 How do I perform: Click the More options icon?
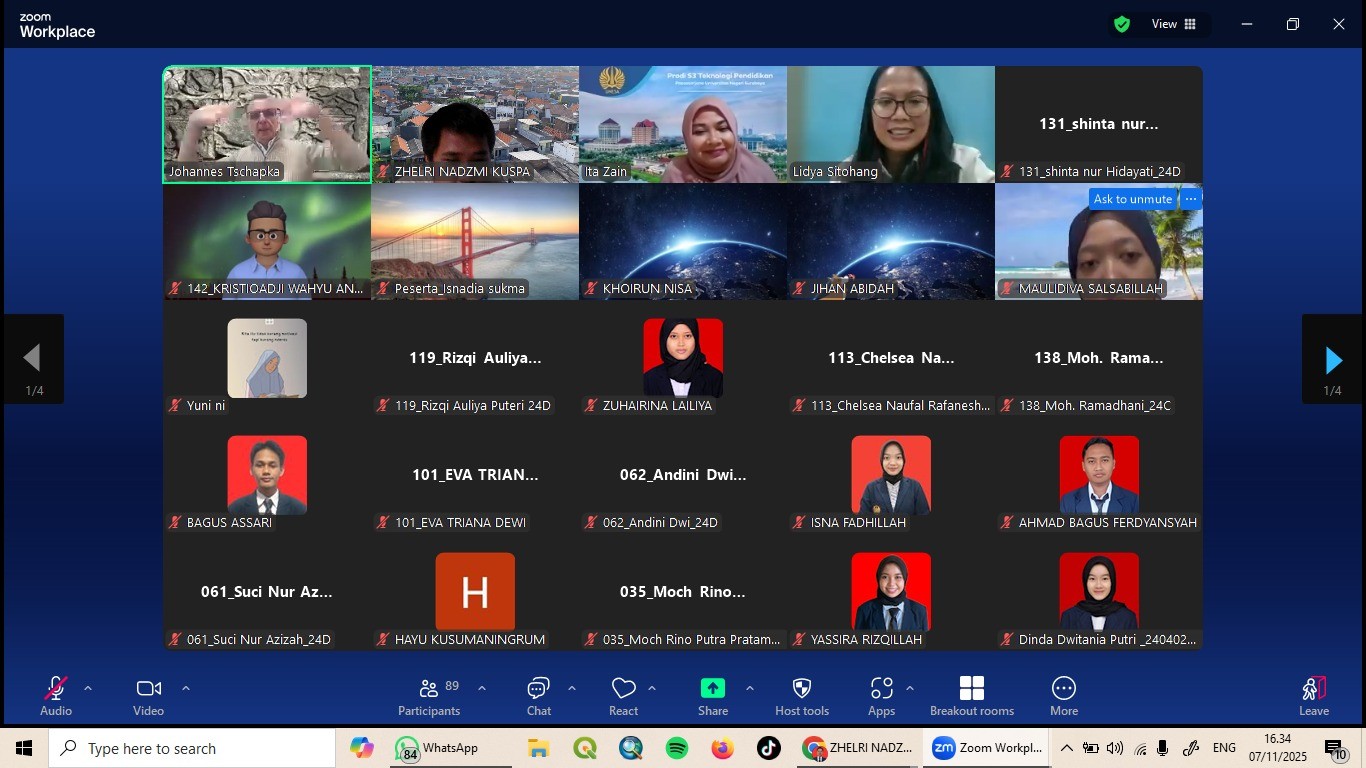(x=1063, y=696)
